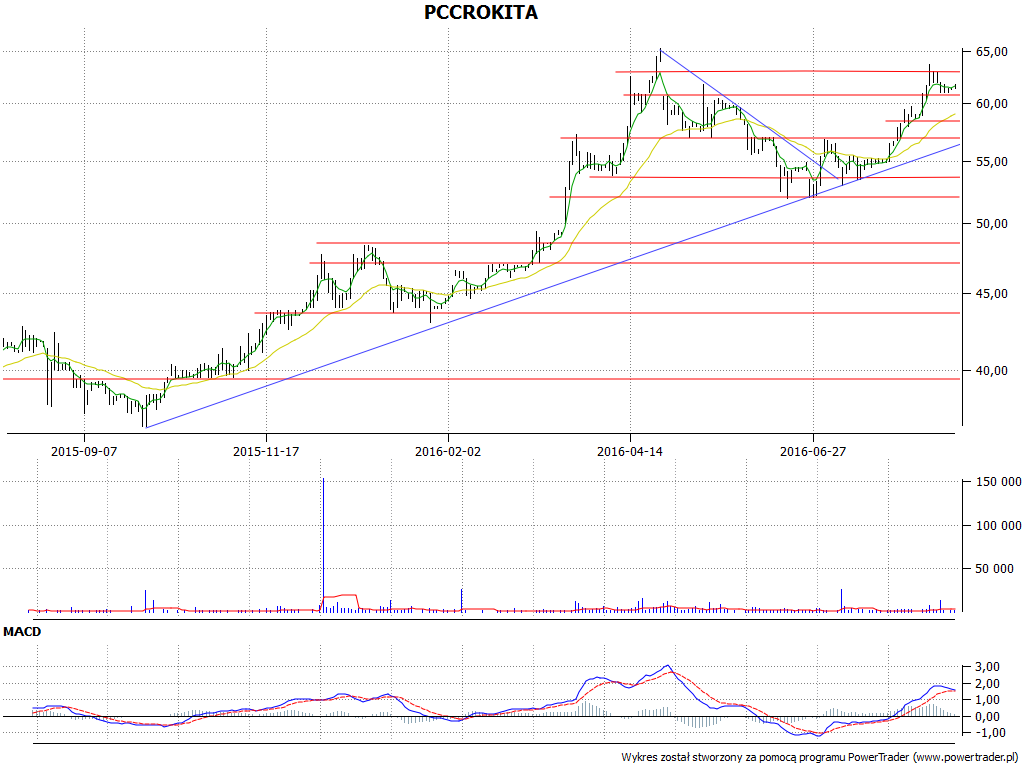Viewport: 1024px width, 768px height.
Task: Click the PowerTrader attribution text in footer
Action: point(822,758)
